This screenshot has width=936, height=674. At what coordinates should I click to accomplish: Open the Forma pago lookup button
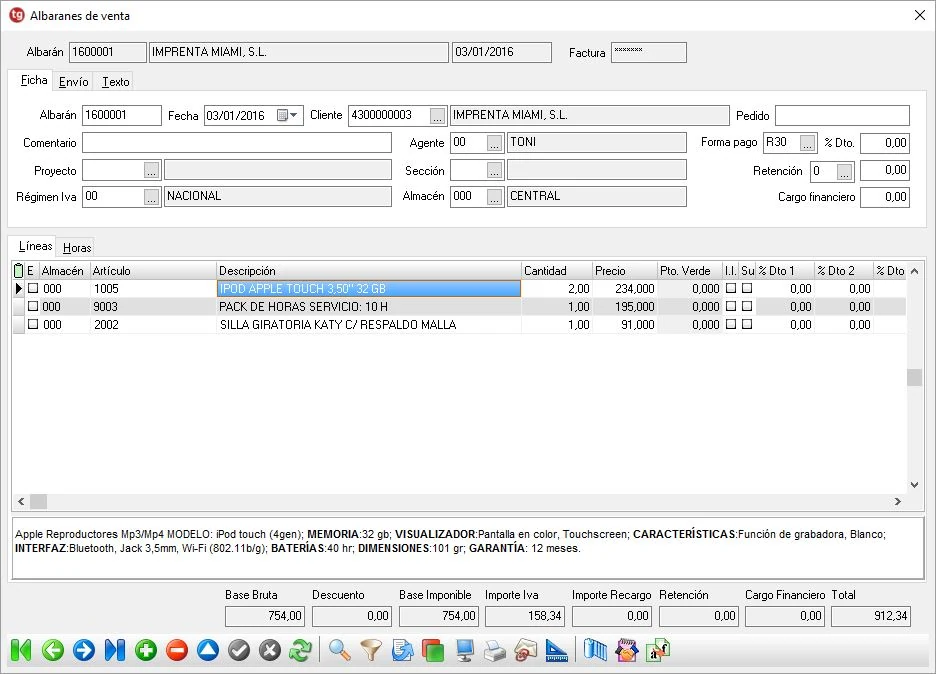pyautogui.click(x=807, y=143)
